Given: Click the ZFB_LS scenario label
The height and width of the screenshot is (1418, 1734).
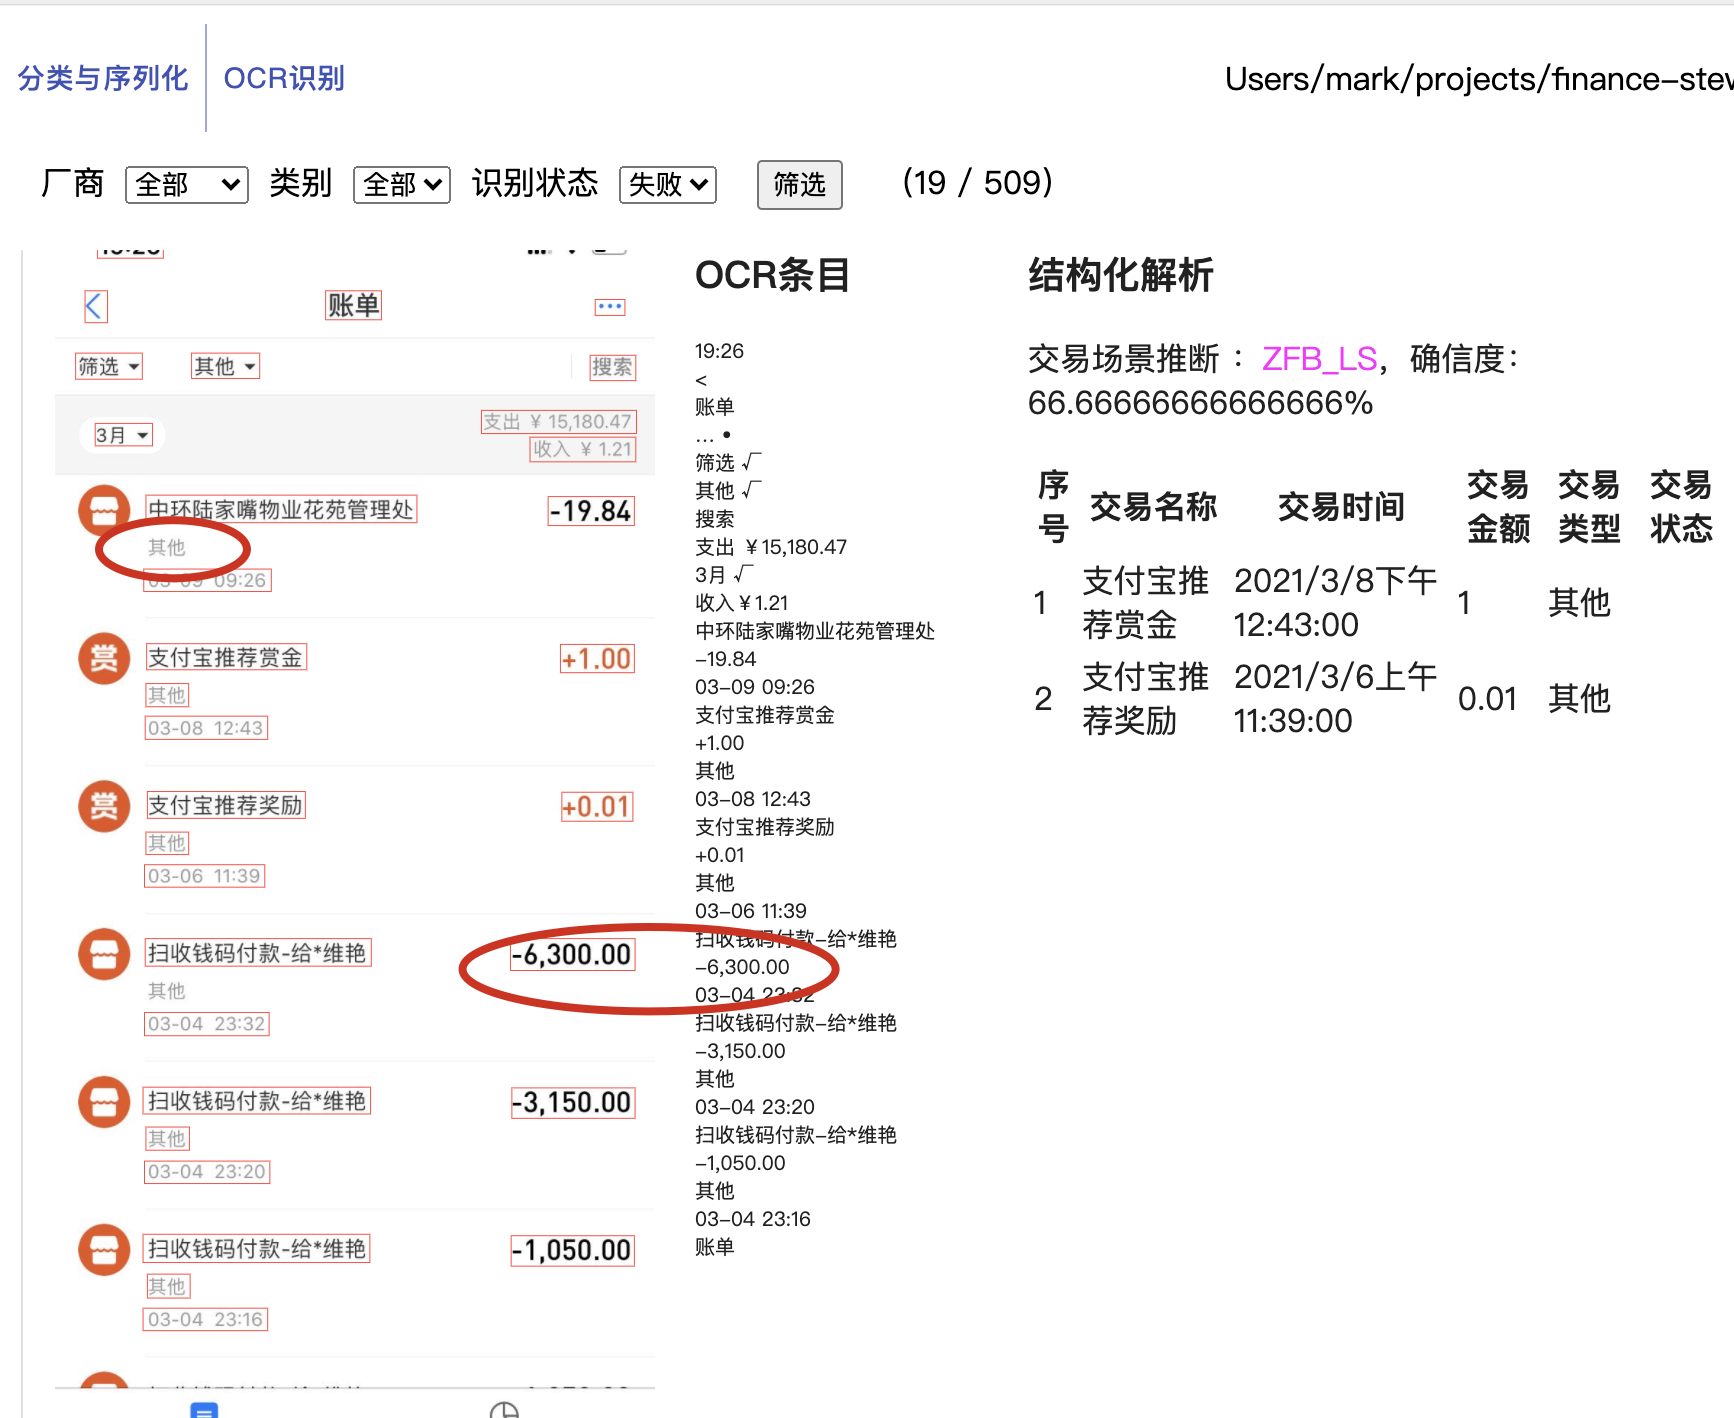Looking at the screenshot, I should pyautogui.click(x=1320, y=359).
